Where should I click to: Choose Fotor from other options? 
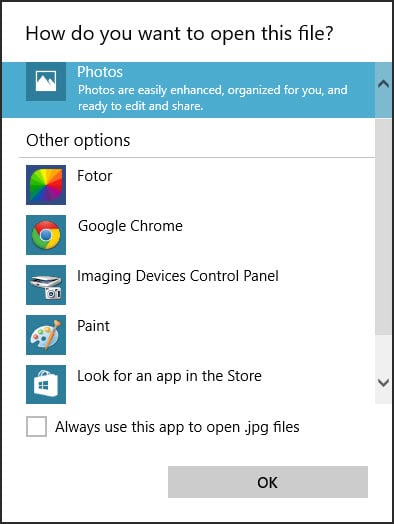coord(95,176)
